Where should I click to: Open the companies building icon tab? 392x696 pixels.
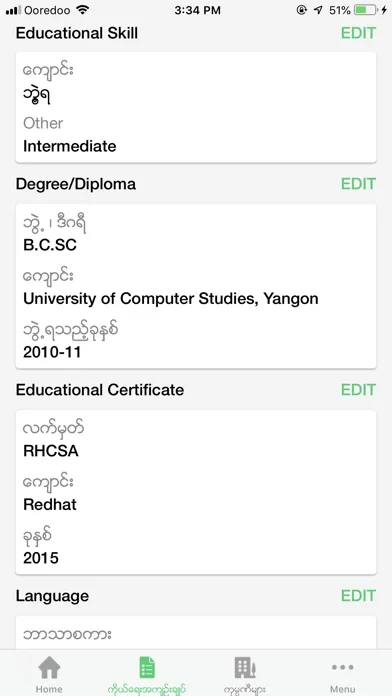245,667
